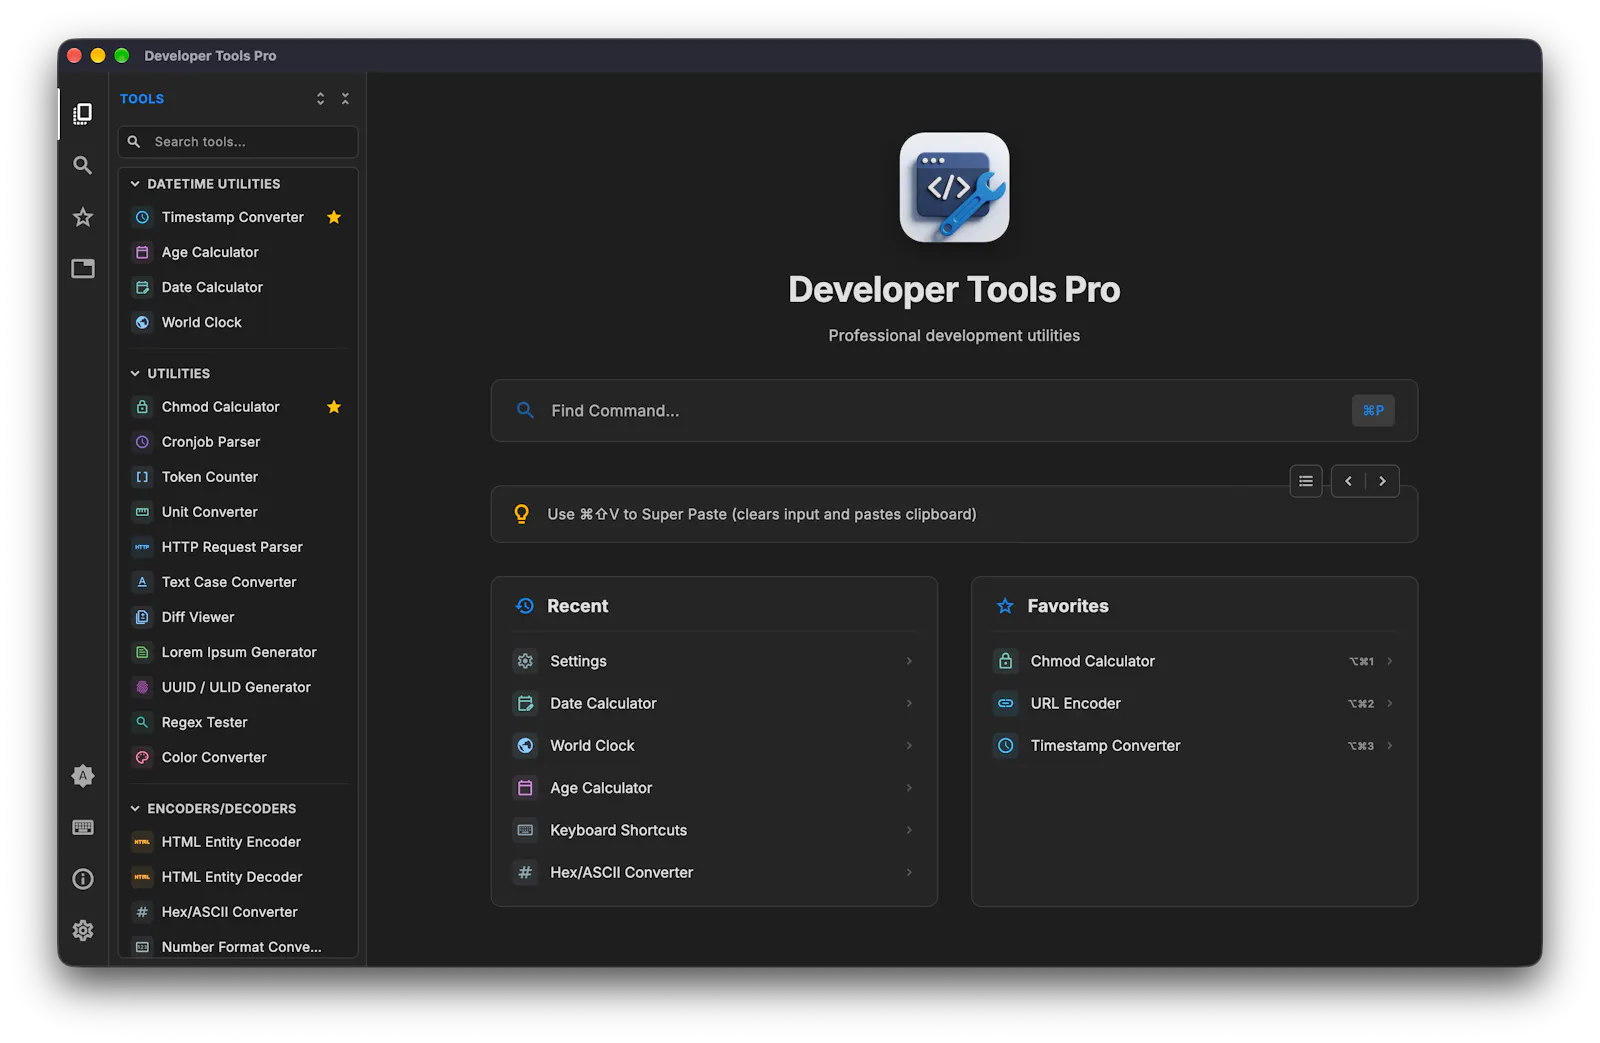The image size is (1600, 1043).
Task: Select Lorem Ipsum Generator in sidebar
Action: point(237,652)
